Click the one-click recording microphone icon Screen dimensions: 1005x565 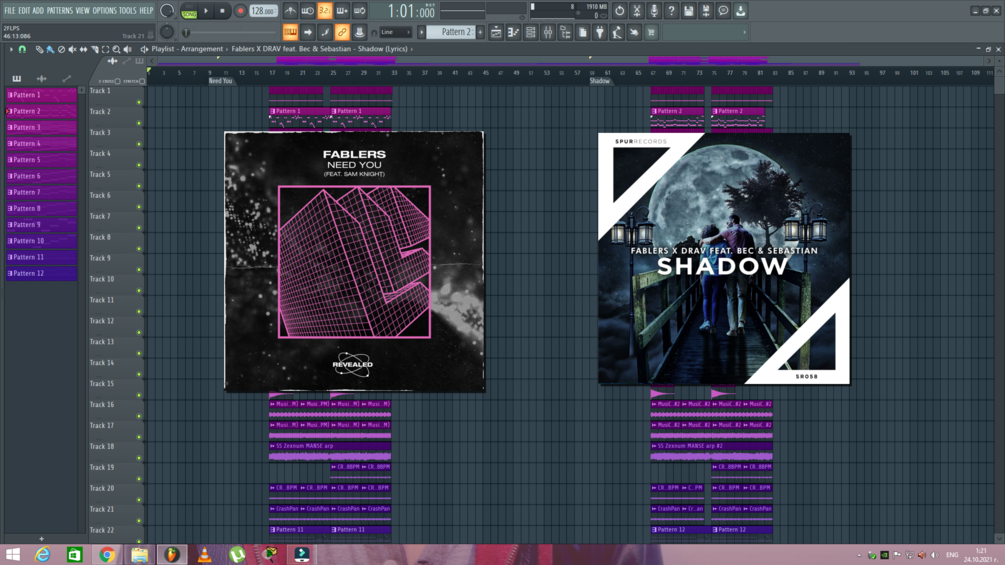(654, 11)
